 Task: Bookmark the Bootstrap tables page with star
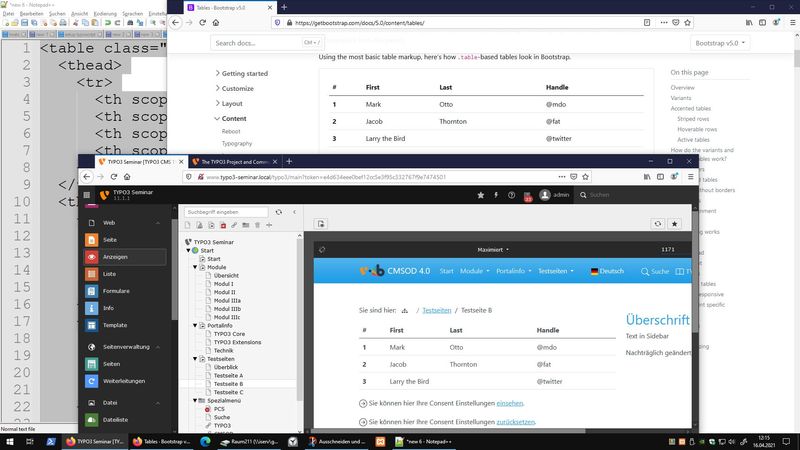tap(687, 22)
